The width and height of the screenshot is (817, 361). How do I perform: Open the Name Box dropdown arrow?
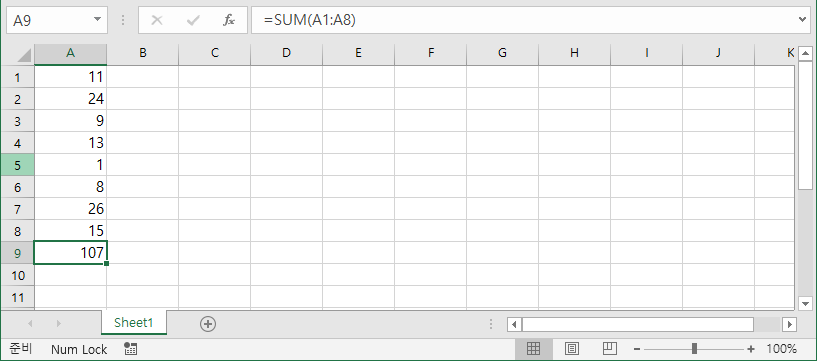[x=97, y=20]
